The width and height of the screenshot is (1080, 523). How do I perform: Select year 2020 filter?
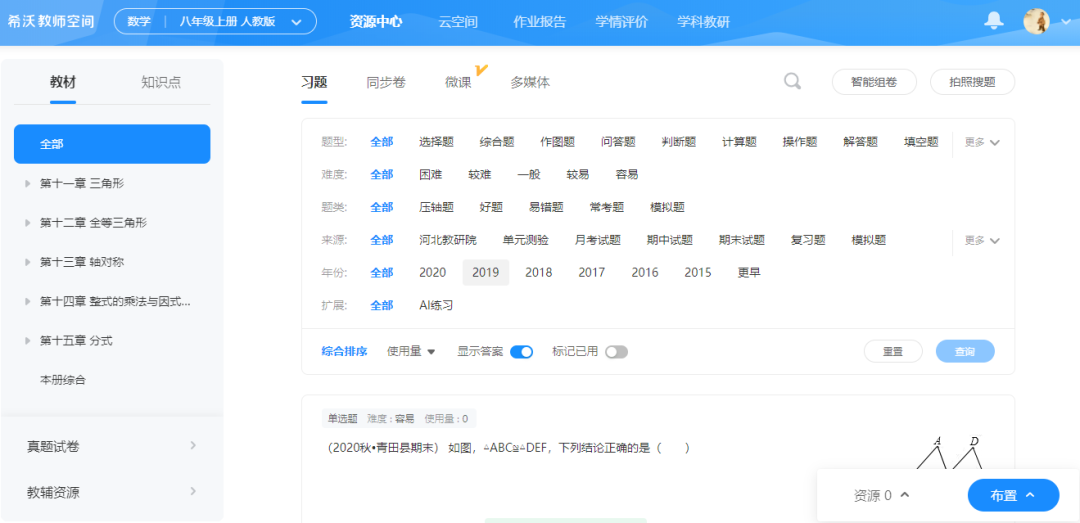pos(433,272)
